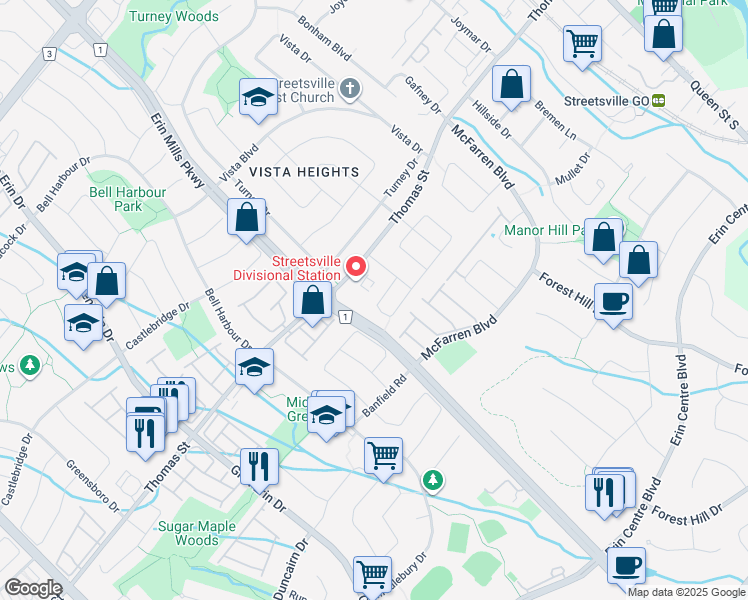The image size is (748, 600).
Task: Click highway 1 shield near Divisional Station
Action: (346, 317)
